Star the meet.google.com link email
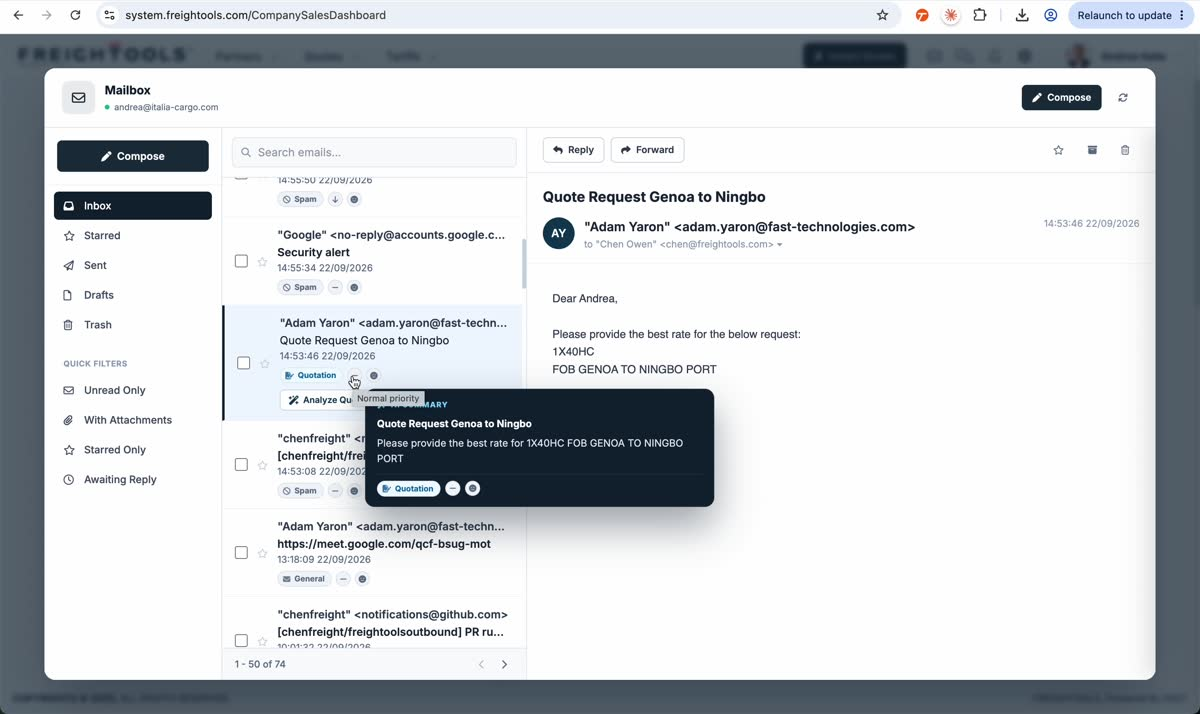Viewport: 1200px width, 714px height. tap(262, 554)
